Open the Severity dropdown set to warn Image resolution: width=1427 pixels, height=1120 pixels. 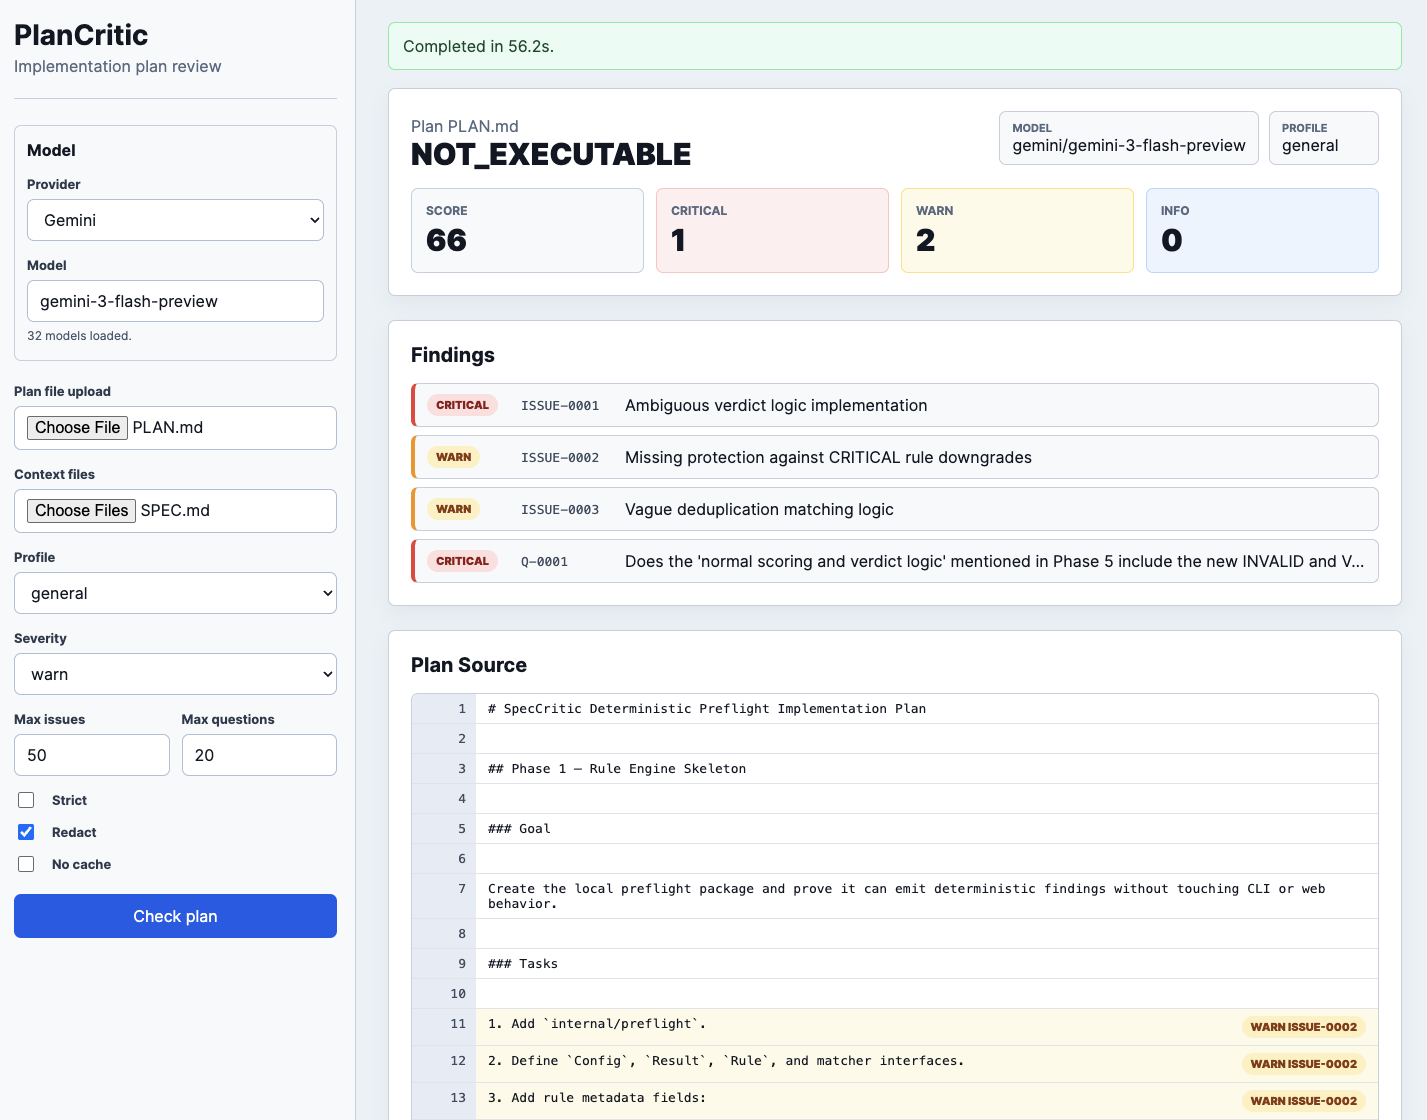pos(175,674)
